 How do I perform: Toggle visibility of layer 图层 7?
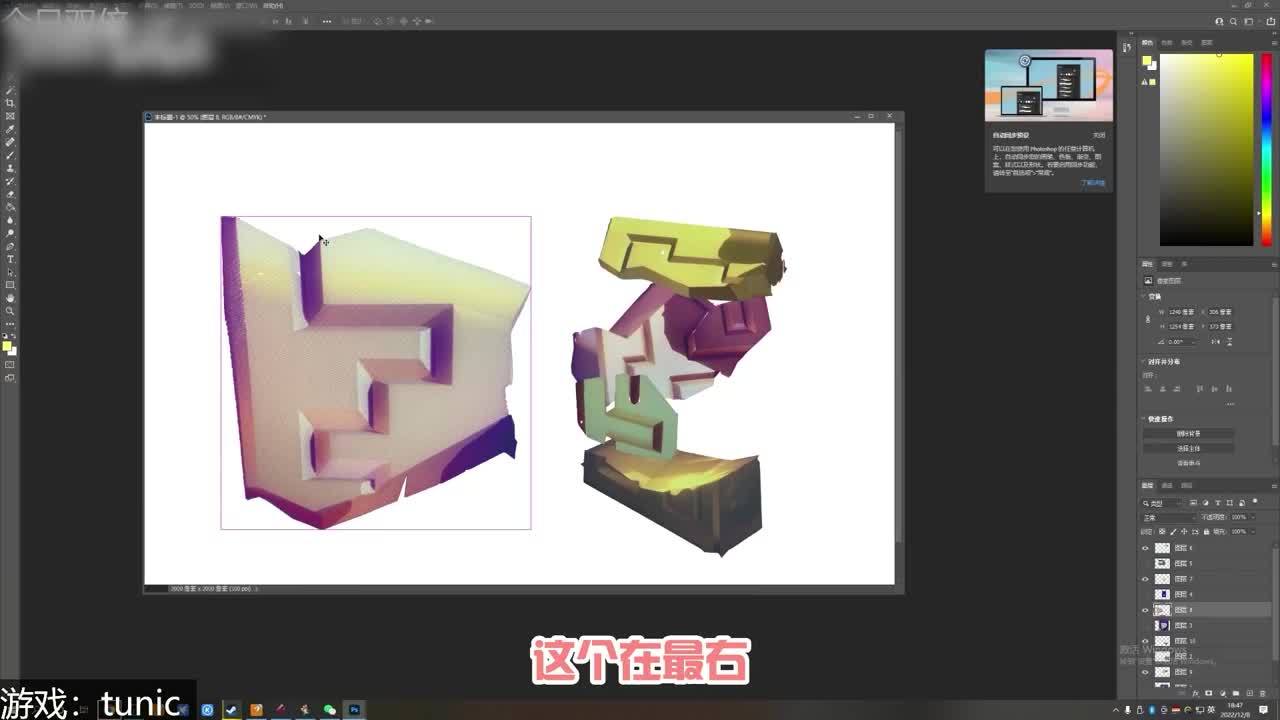pyautogui.click(x=1146, y=579)
